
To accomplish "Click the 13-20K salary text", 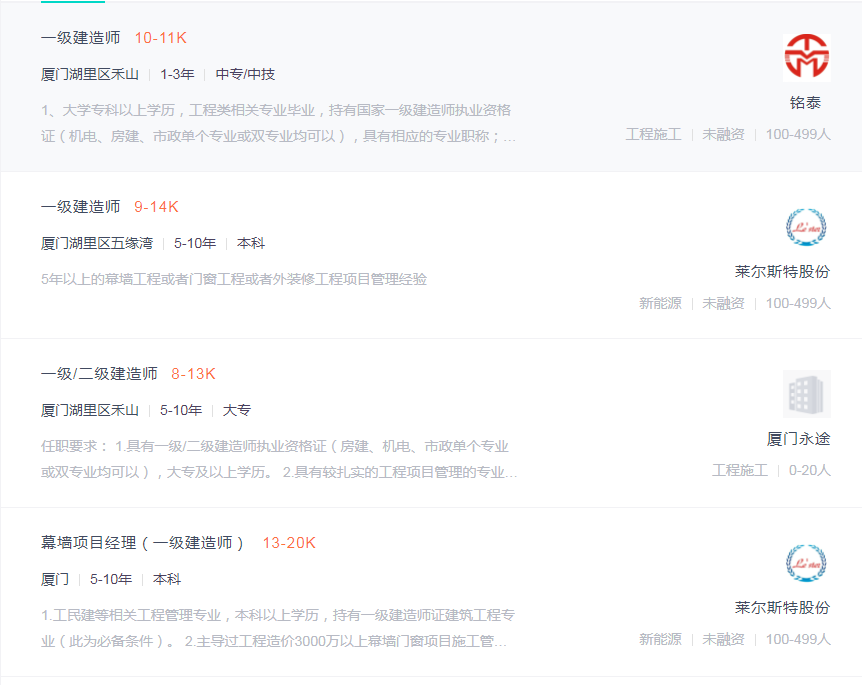I will [x=289, y=543].
